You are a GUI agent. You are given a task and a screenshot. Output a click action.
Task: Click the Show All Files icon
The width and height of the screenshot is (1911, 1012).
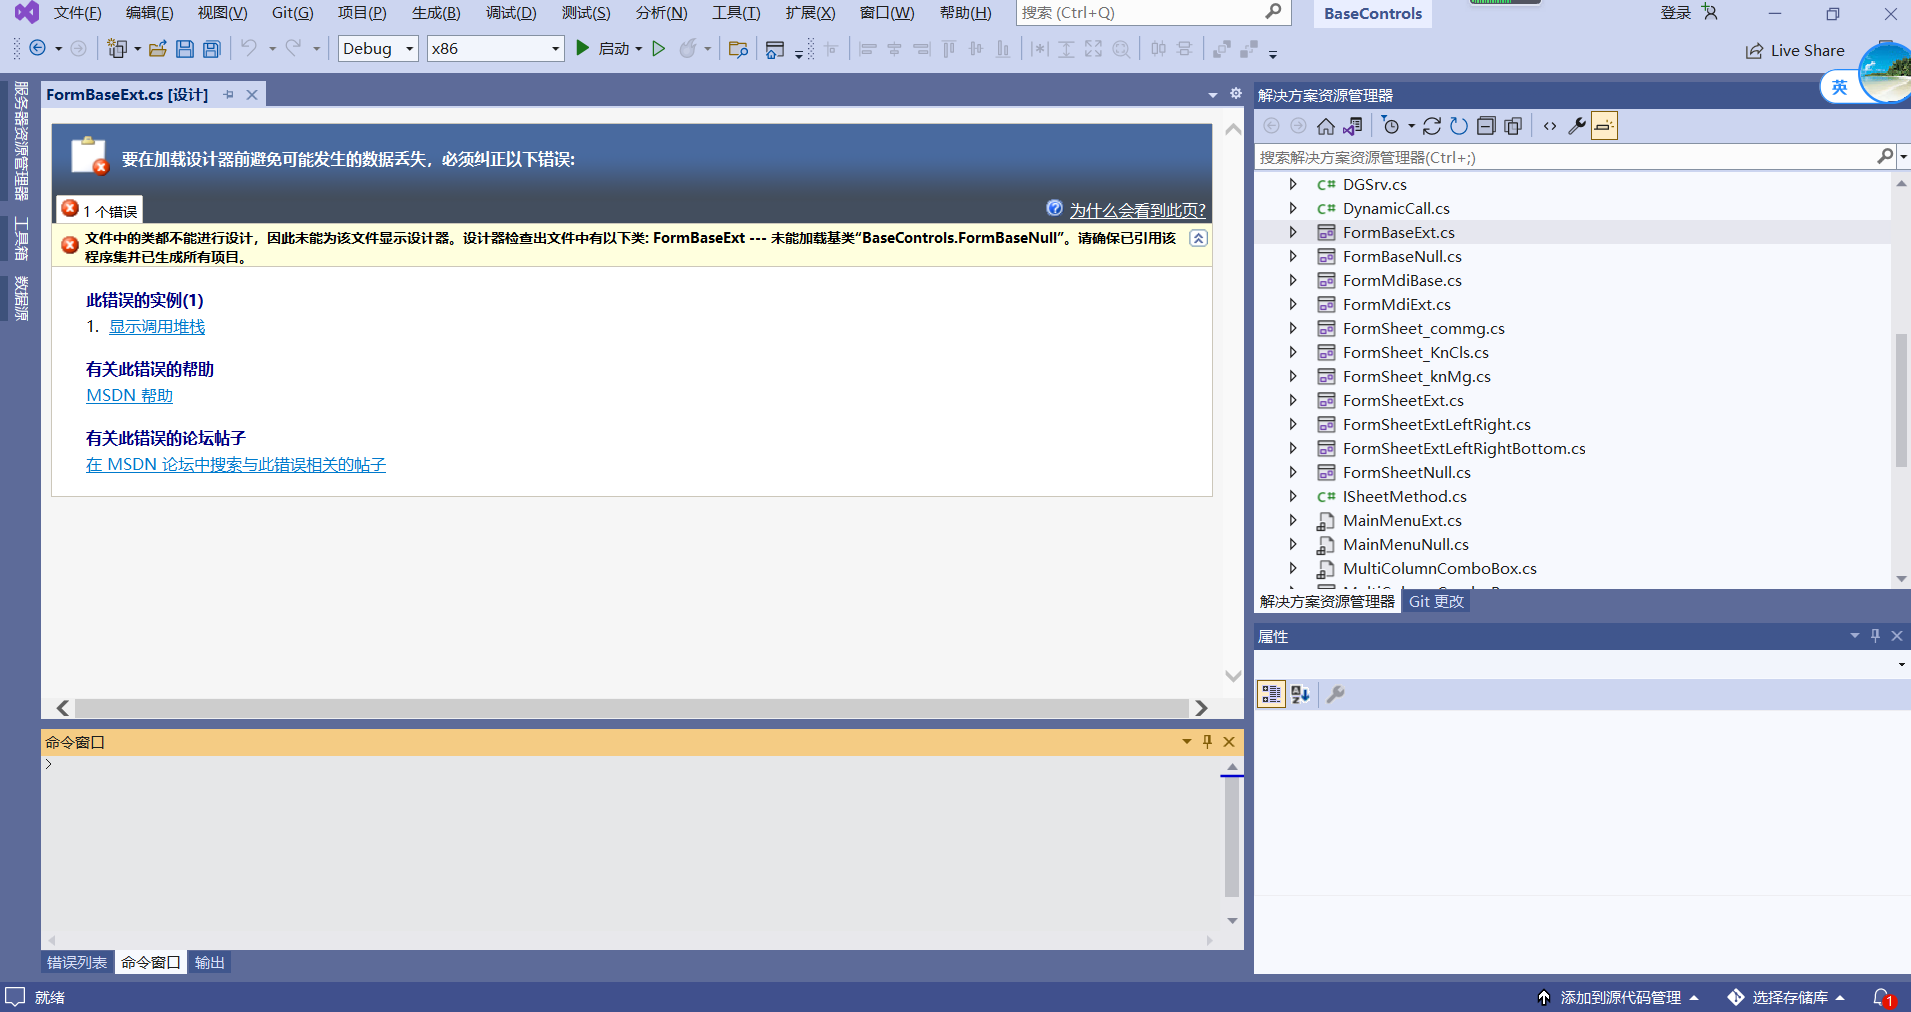point(1513,126)
